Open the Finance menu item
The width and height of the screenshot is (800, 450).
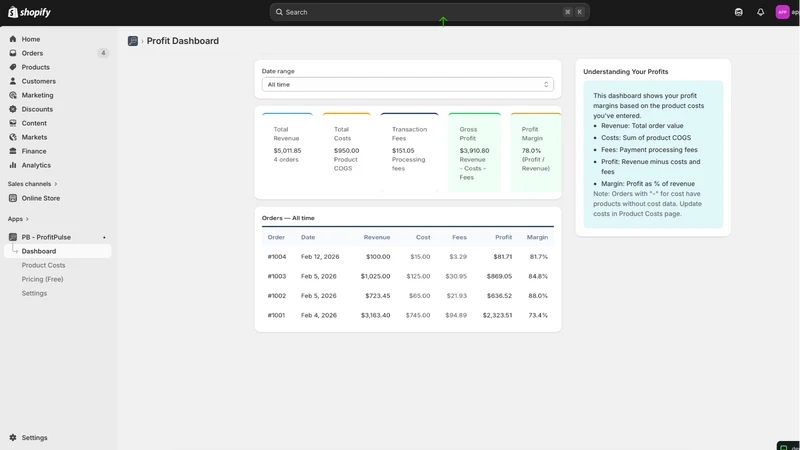pos(34,151)
